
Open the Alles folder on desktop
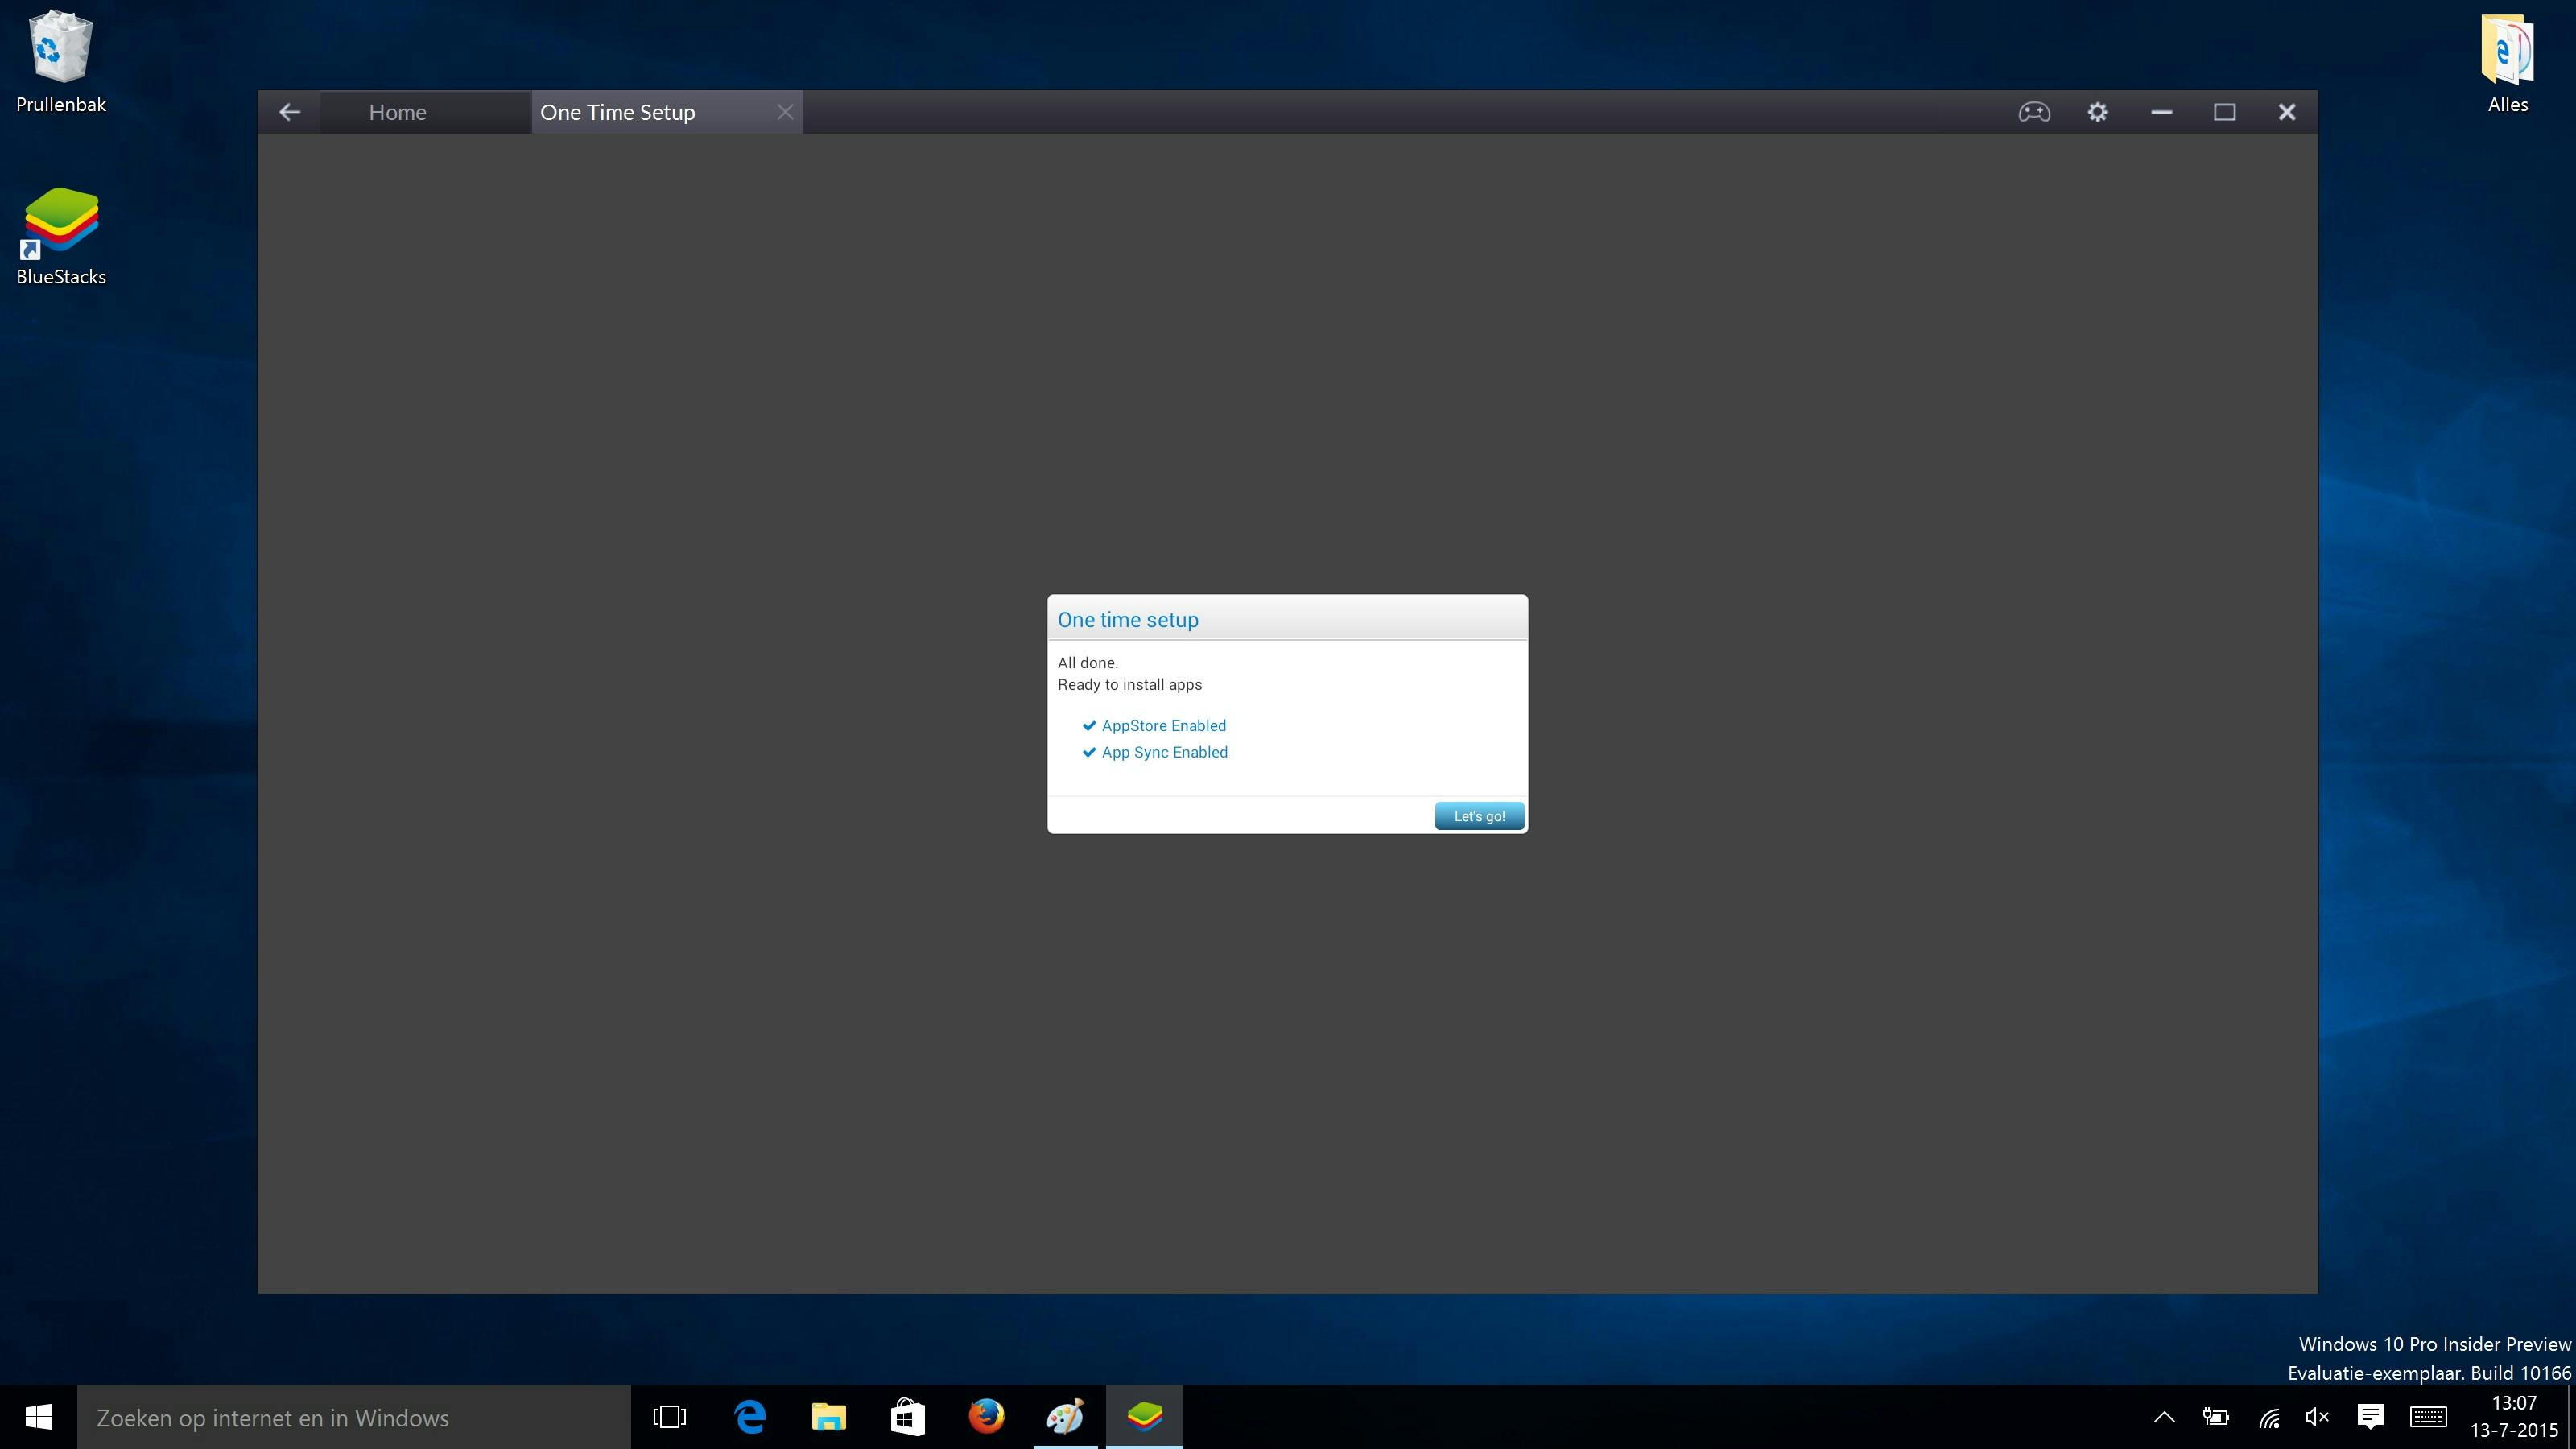tap(2507, 60)
